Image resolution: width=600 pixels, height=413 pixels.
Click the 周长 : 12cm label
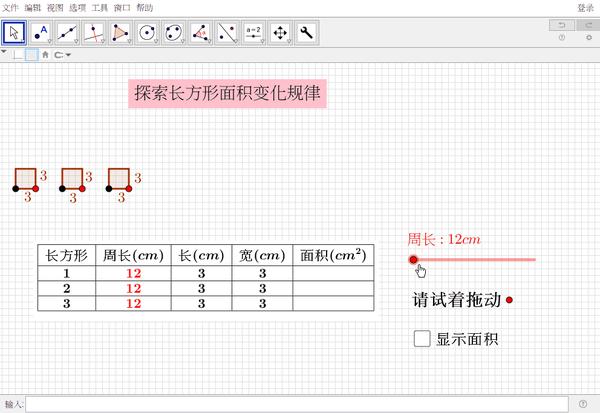click(x=444, y=240)
